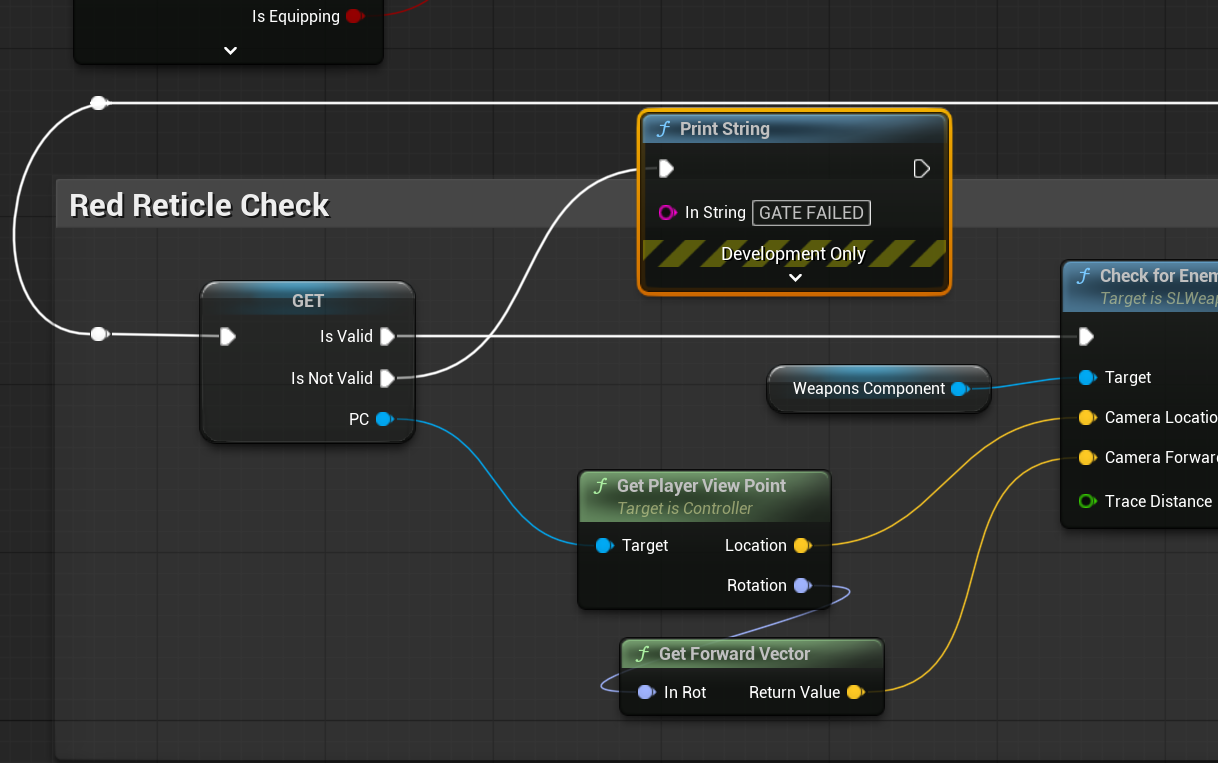Click the Is Valid execution pin

pos(387,336)
